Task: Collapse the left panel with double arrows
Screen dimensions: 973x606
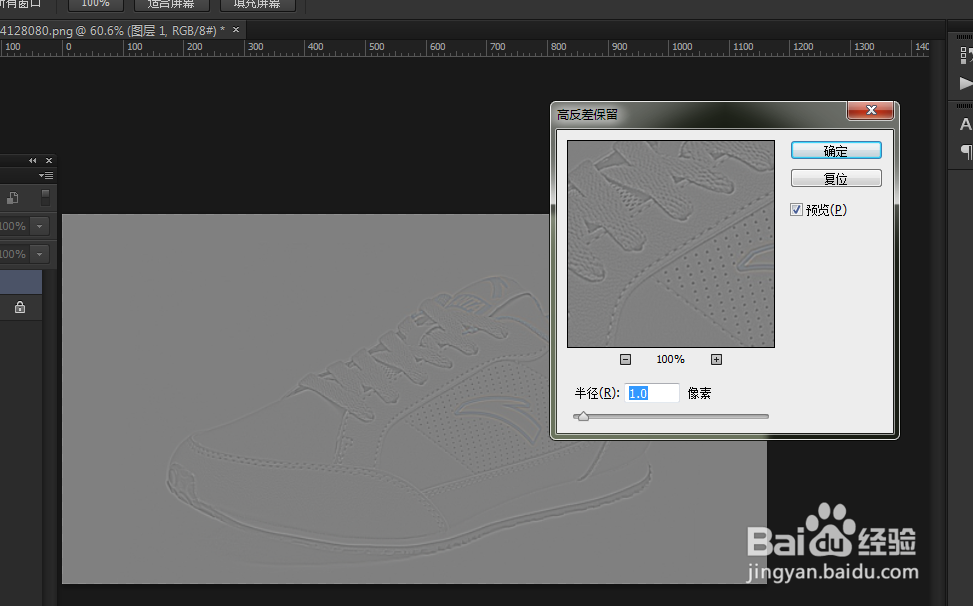Action: [32, 161]
